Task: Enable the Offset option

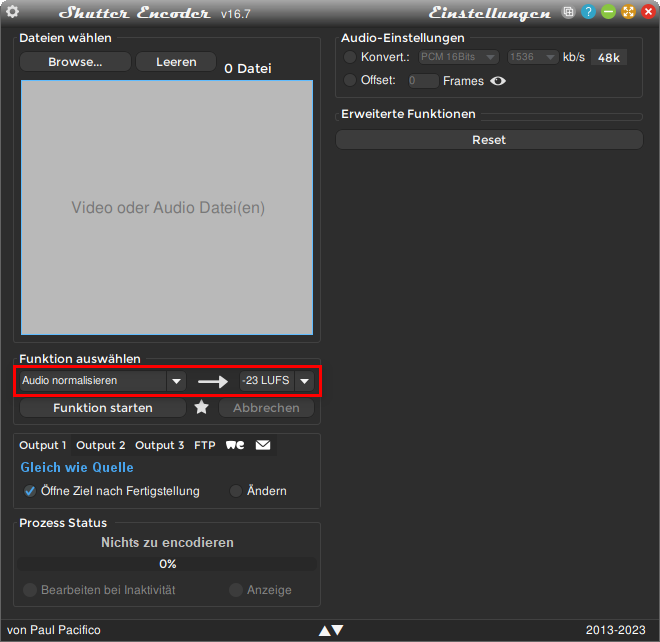Action: tap(350, 80)
